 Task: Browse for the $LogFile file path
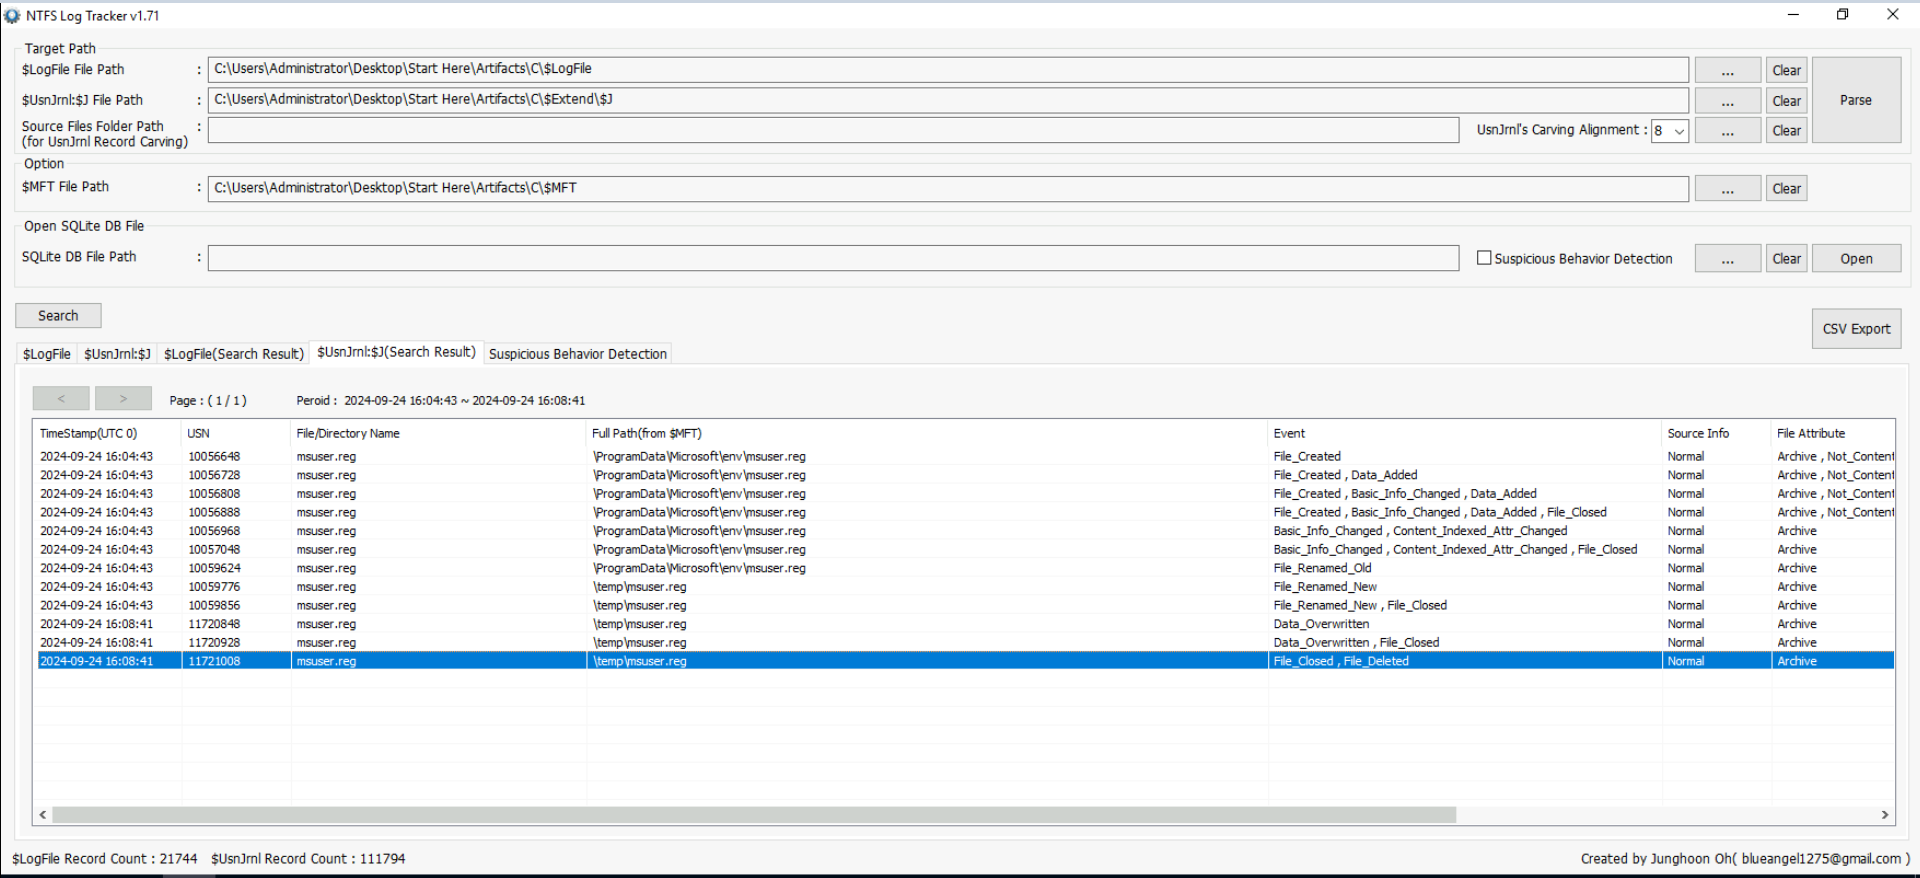(x=1728, y=71)
